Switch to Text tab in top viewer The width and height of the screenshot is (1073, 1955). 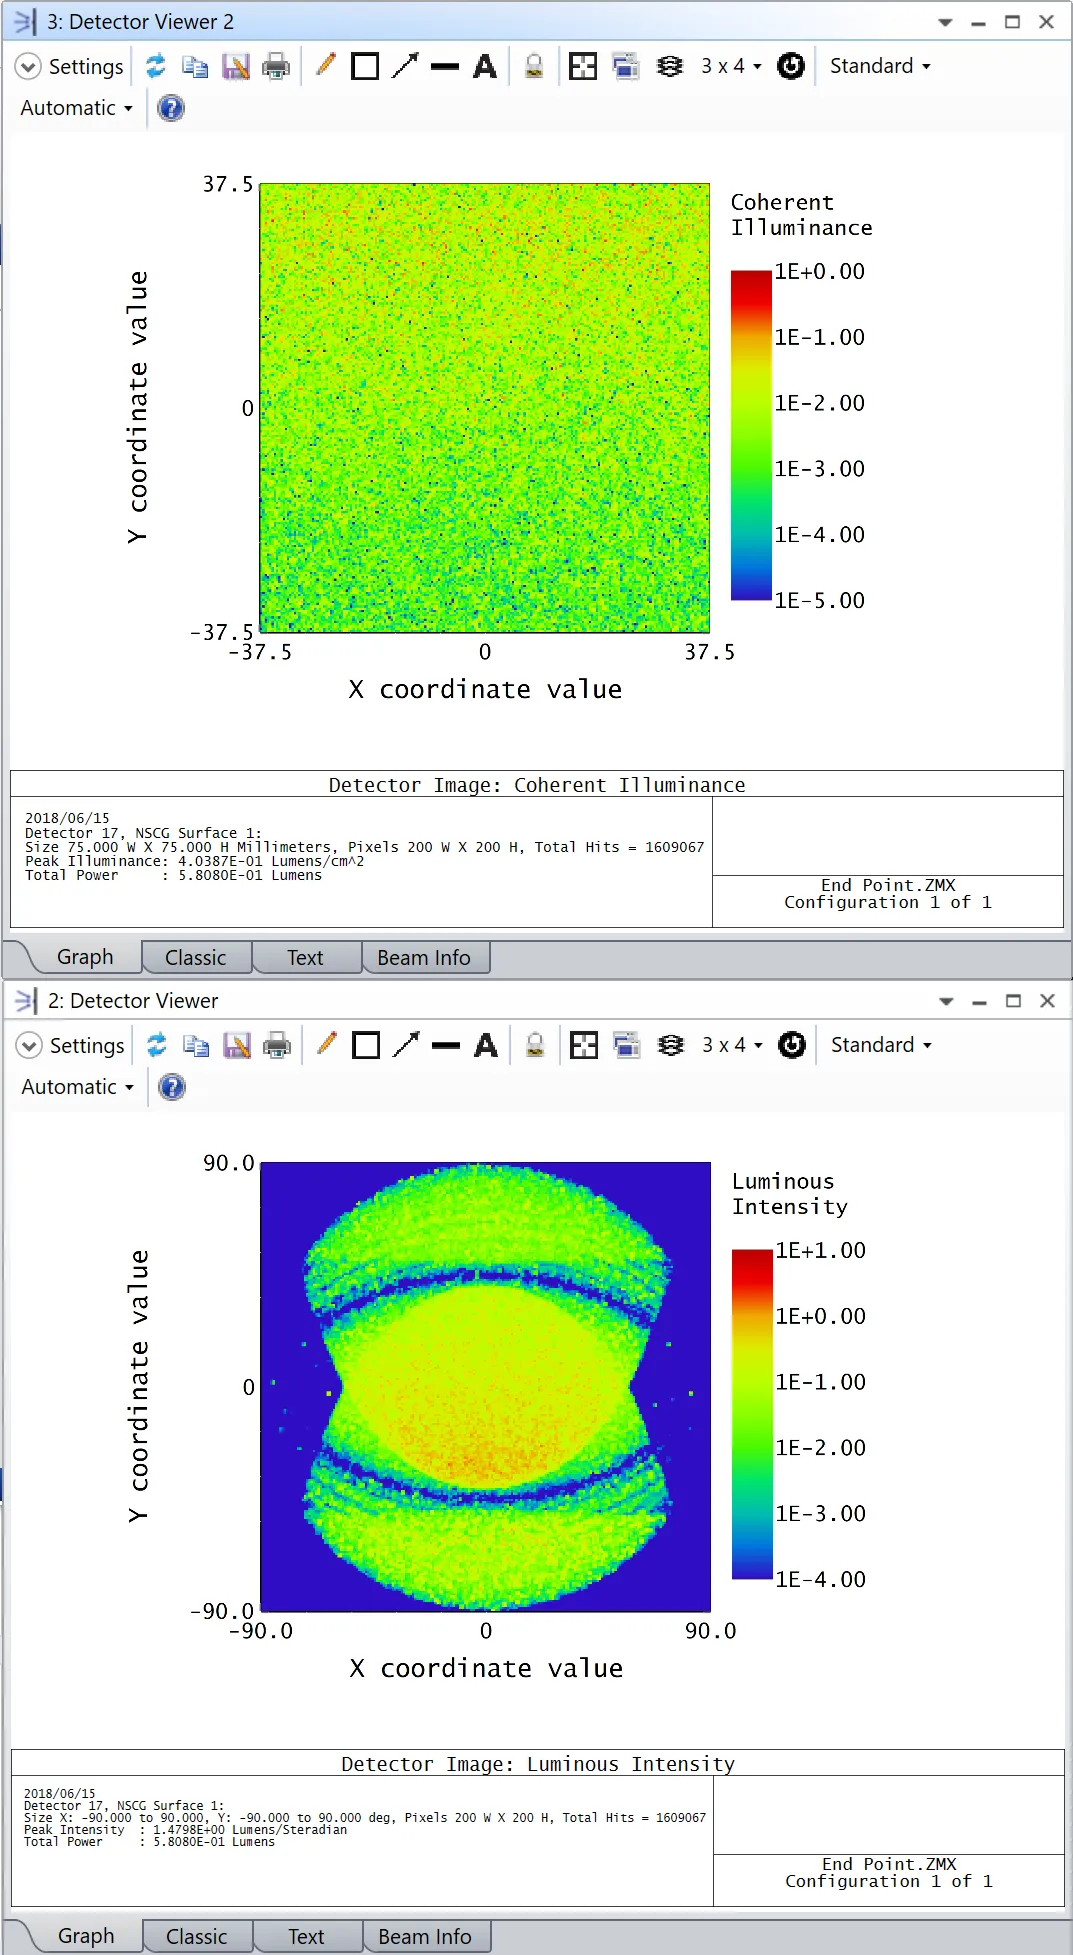click(305, 958)
